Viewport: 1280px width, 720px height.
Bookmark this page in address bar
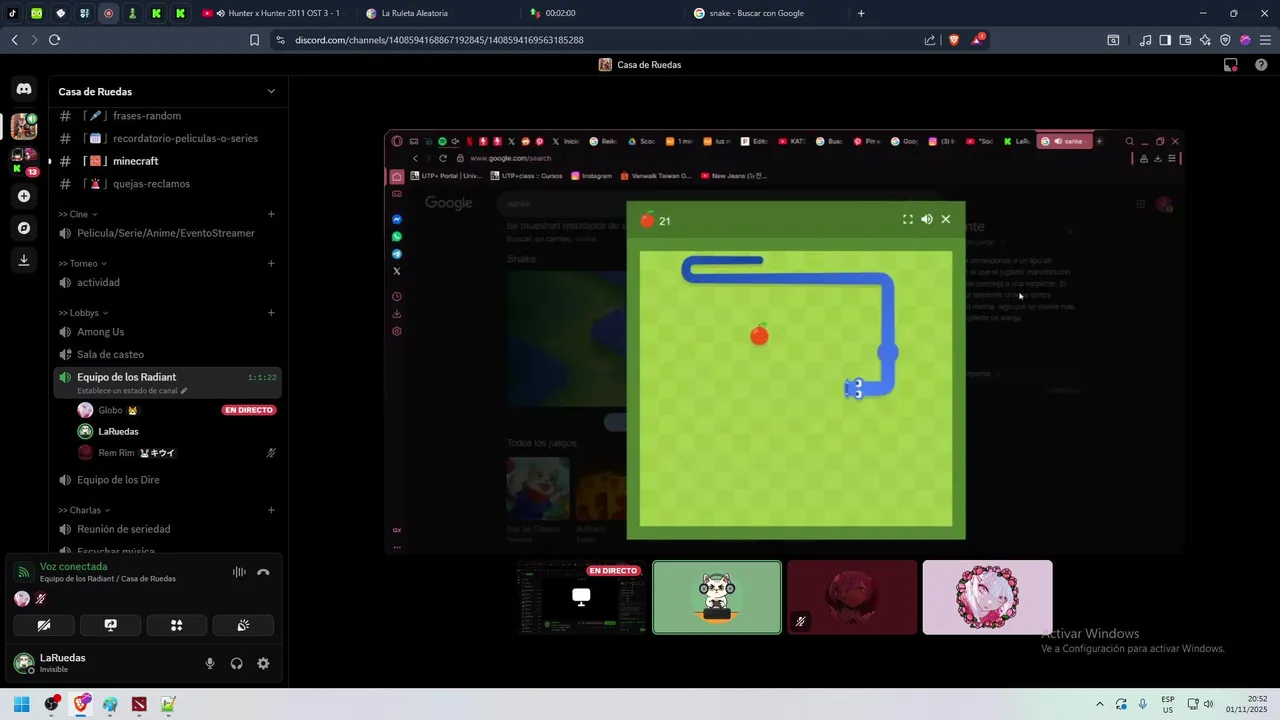pyautogui.click(x=254, y=40)
